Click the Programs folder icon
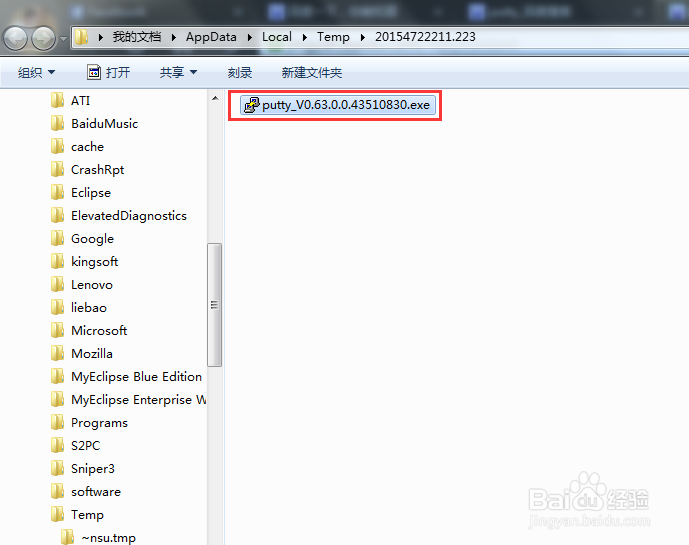 click(x=58, y=422)
